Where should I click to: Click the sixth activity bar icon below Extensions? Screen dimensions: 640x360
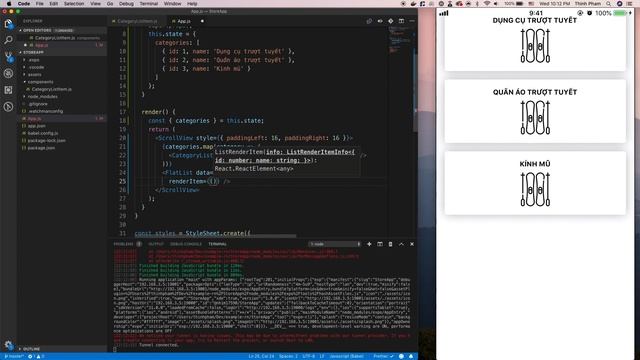(x=8, y=107)
